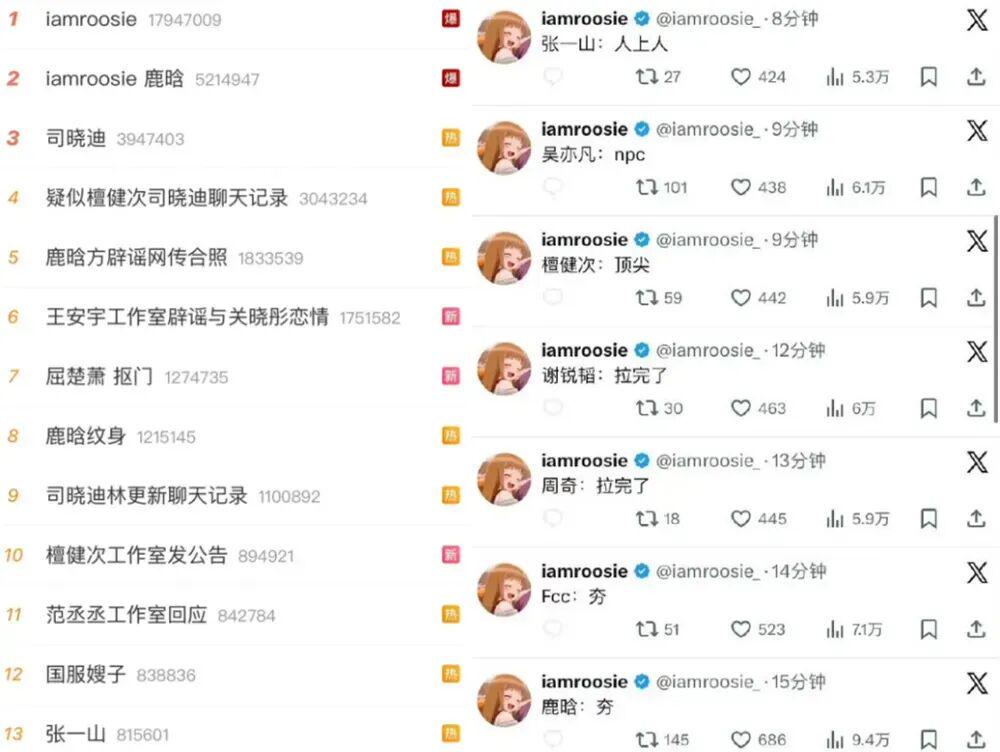
Task: Bookmark the 檀健次 顶尖 post
Action: tap(929, 298)
